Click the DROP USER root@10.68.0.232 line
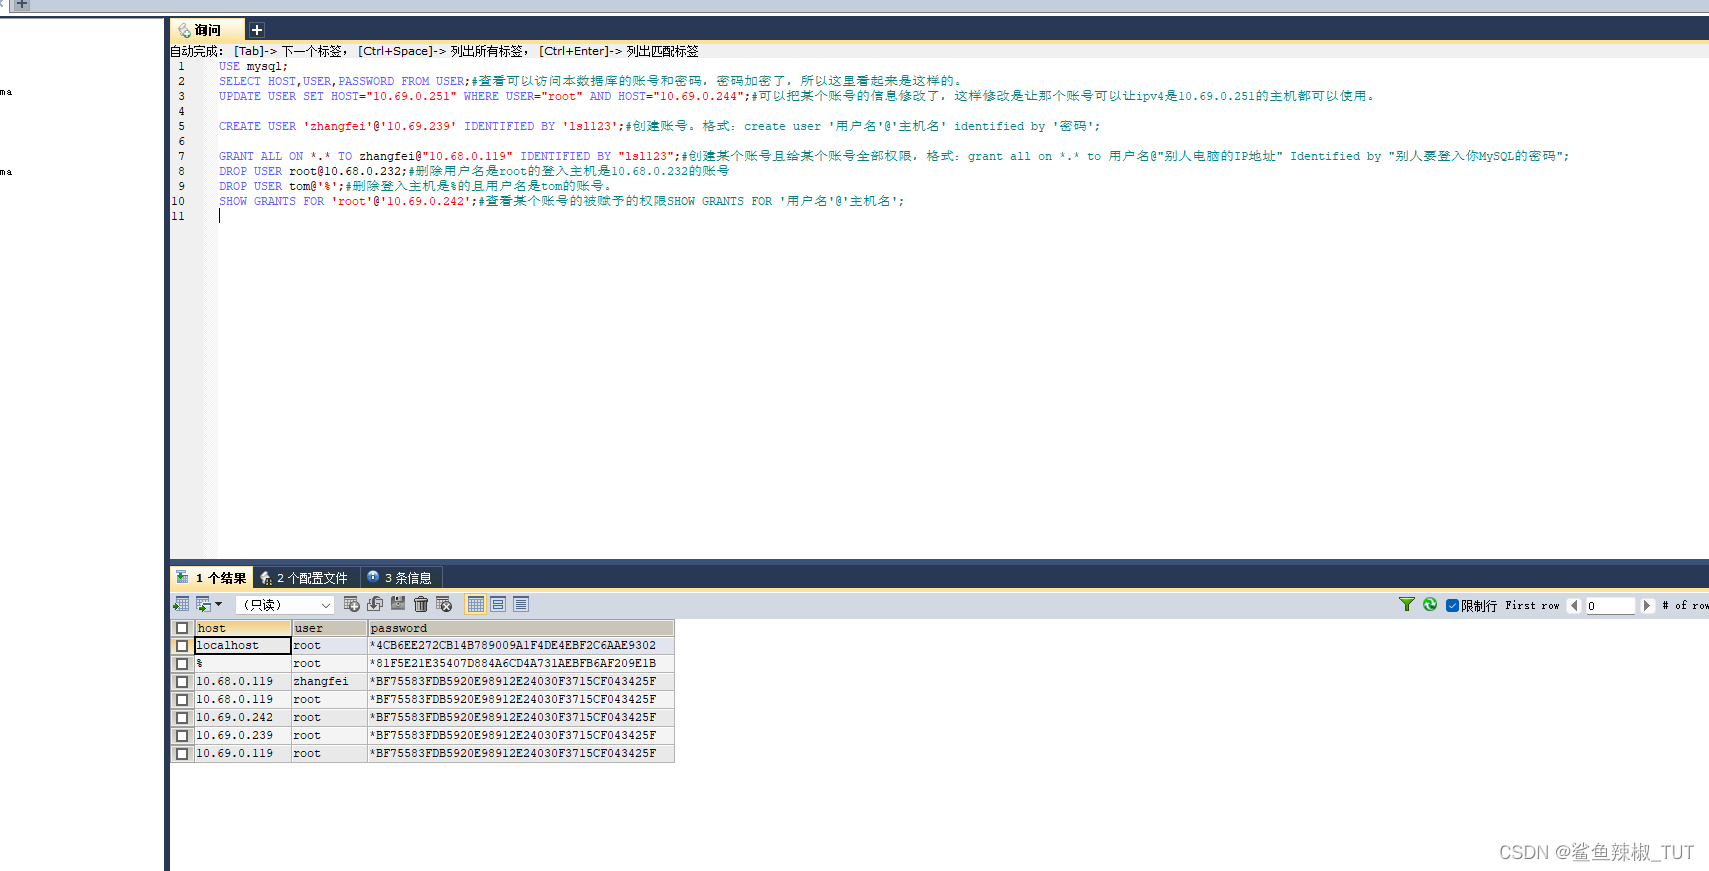Image resolution: width=1709 pixels, height=871 pixels. pos(474,171)
